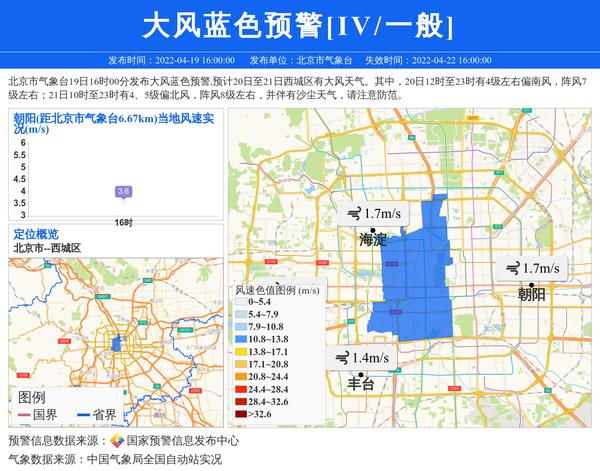Select the >32.6 maroon legend swatch
The image size is (600, 471).
(x=241, y=414)
